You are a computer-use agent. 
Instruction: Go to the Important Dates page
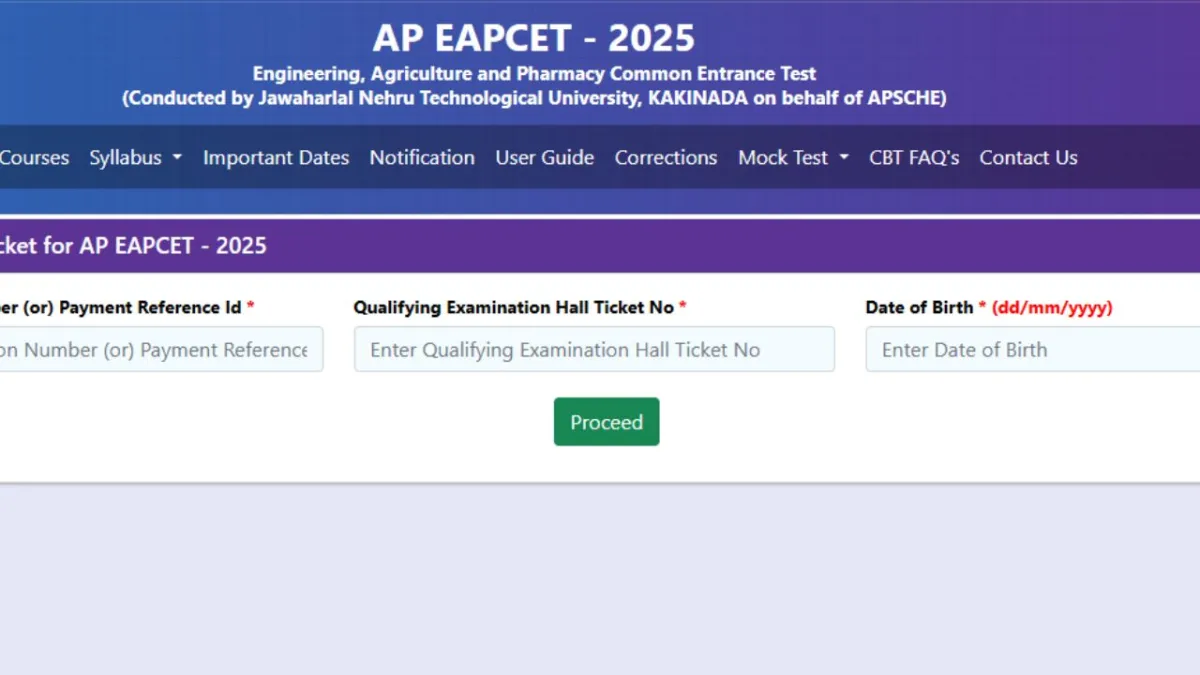(x=276, y=158)
